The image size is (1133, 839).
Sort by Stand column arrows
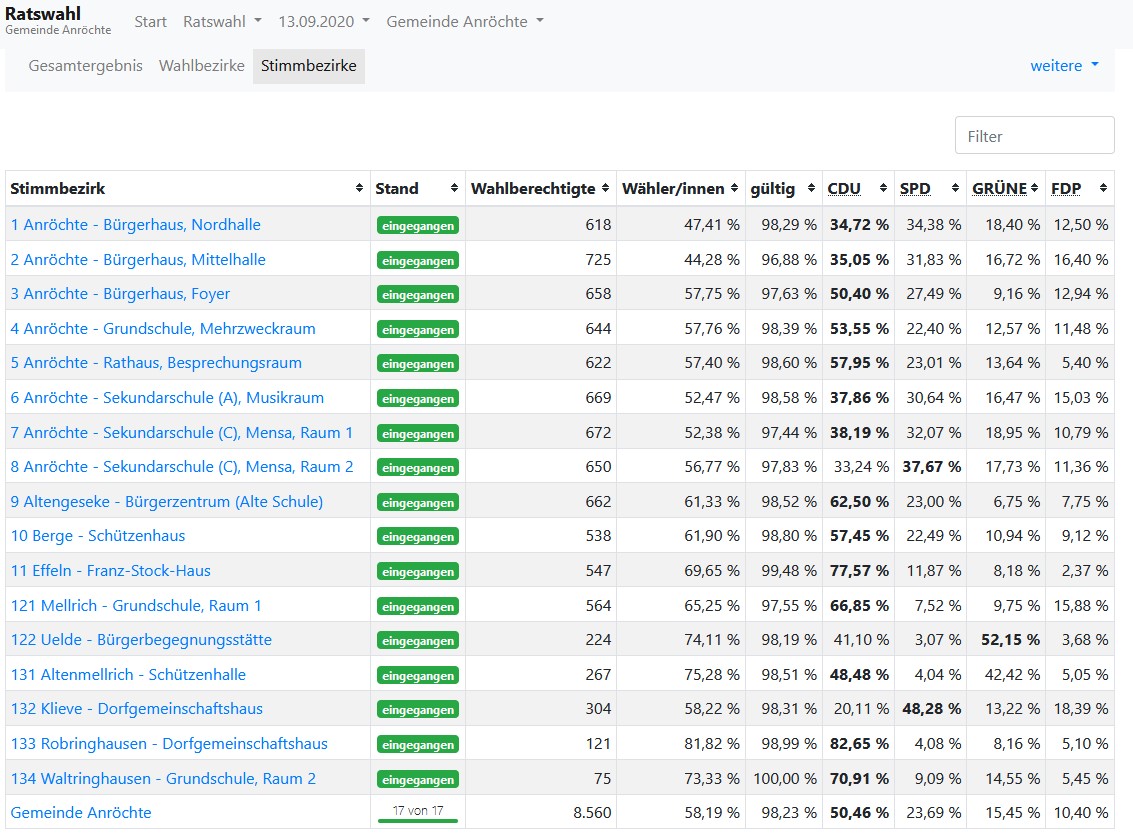(x=455, y=188)
